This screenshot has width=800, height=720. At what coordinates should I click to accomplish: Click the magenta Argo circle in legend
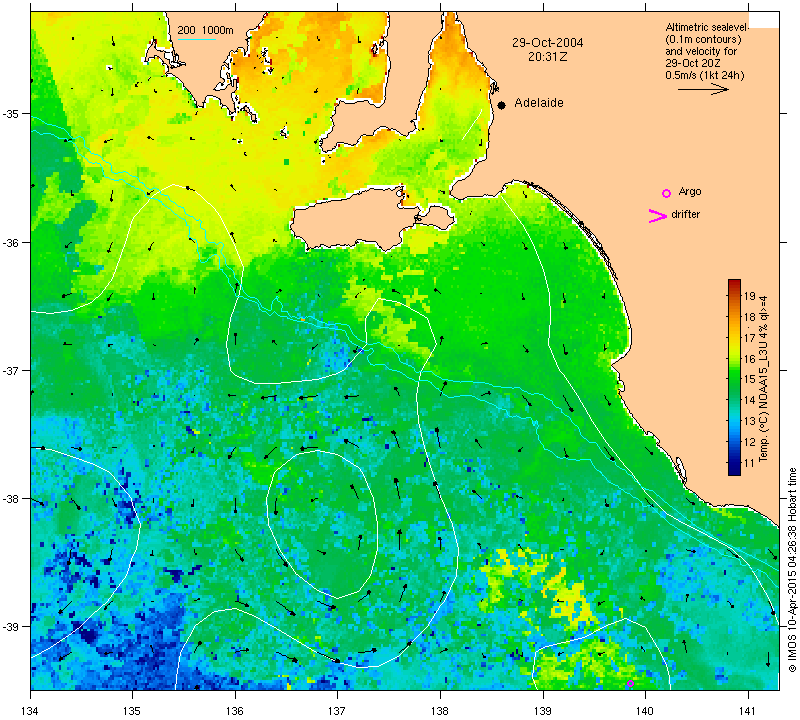(666, 193)
